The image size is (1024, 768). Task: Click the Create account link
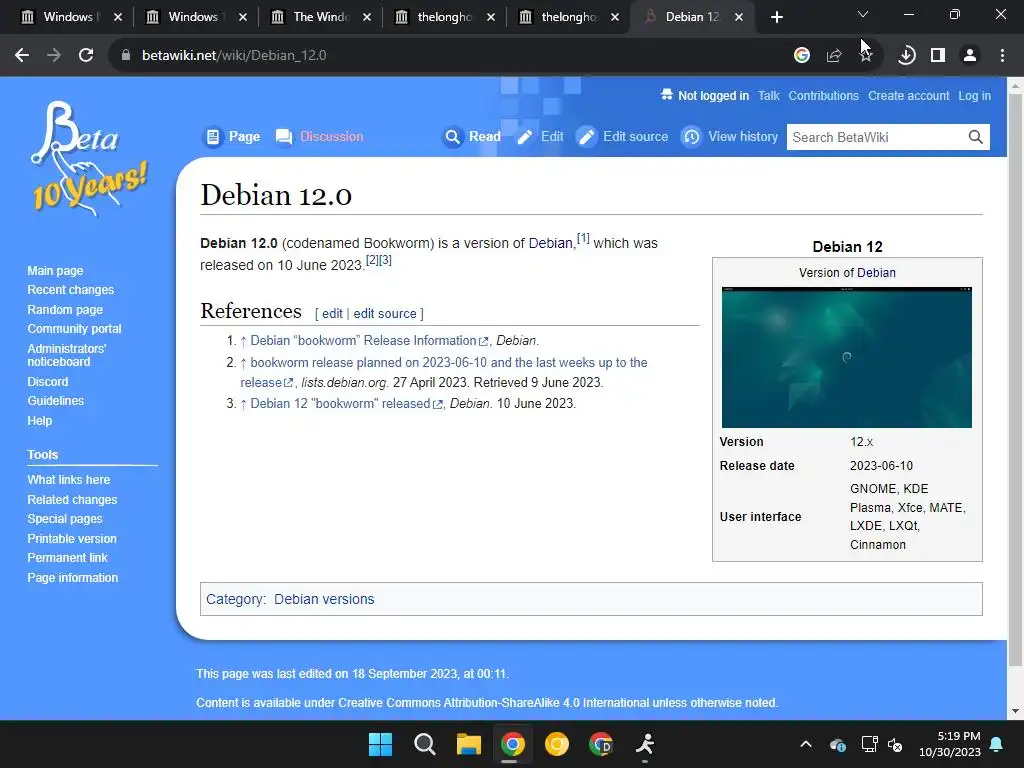click(x=908, y=95)
